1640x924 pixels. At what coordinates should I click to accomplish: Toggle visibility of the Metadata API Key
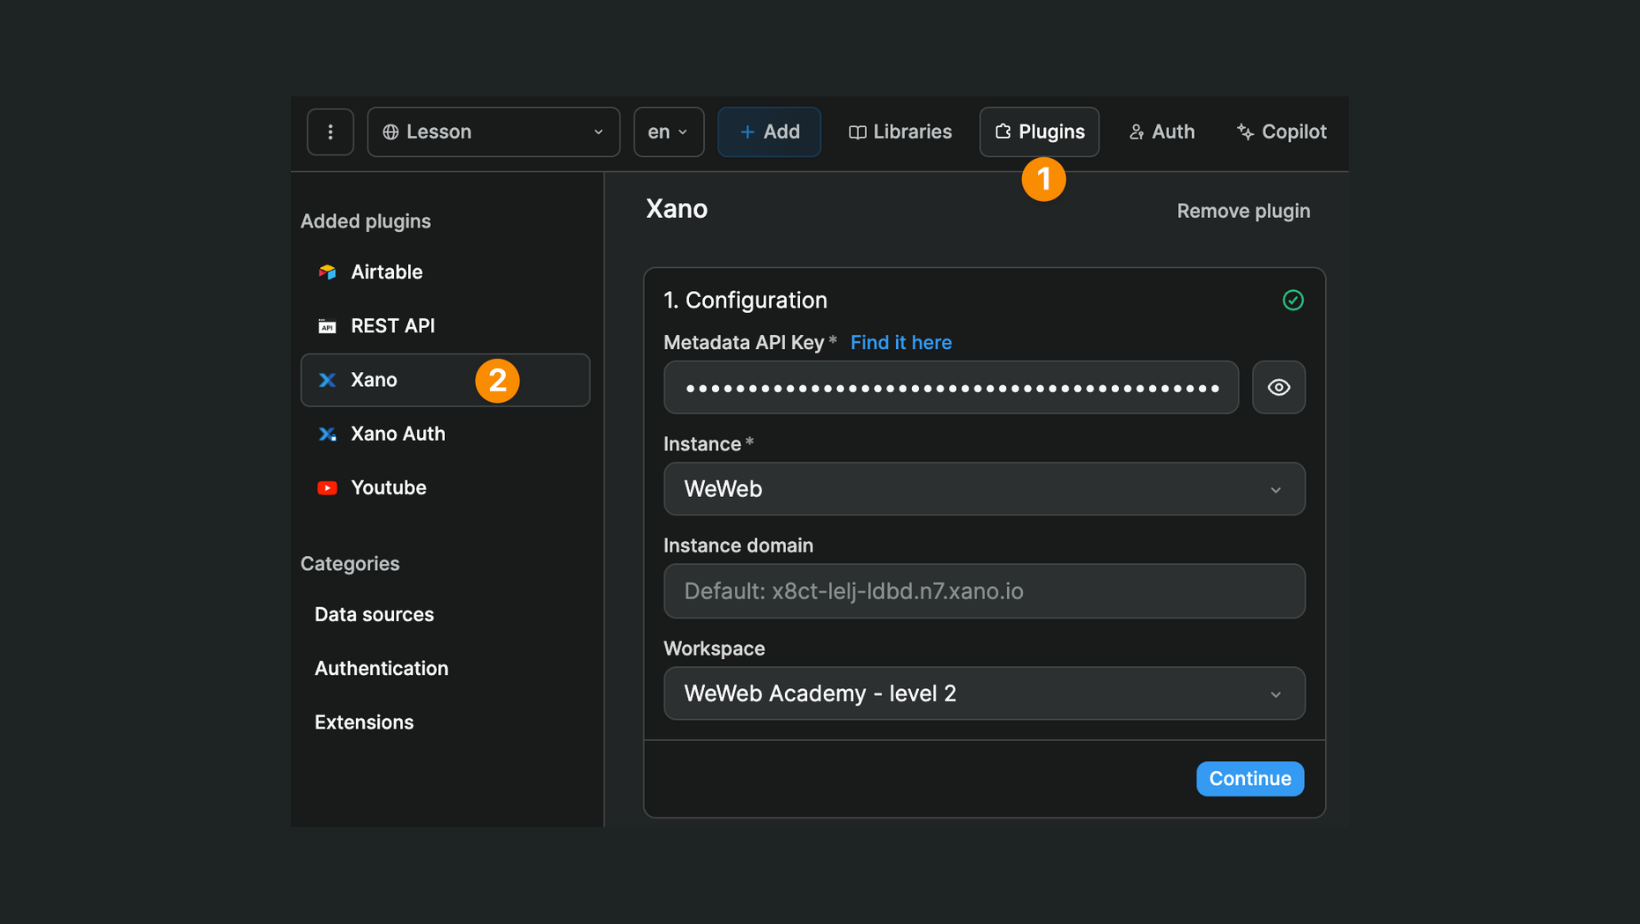click(1278, 387)
